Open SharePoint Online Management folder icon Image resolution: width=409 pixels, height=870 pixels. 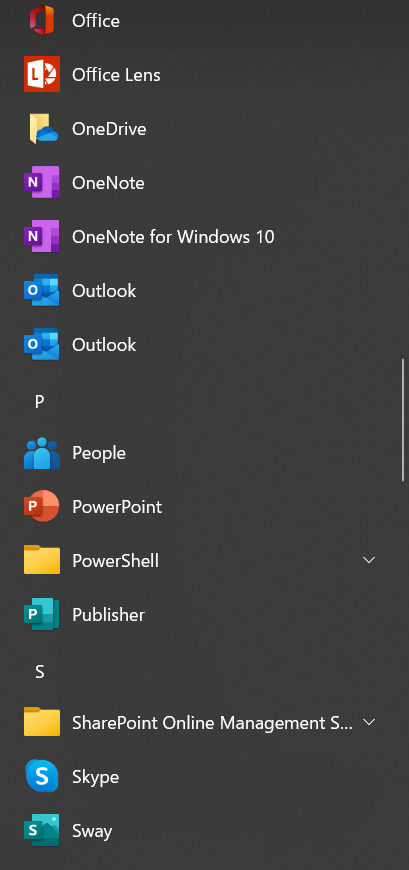pos(42,722)
